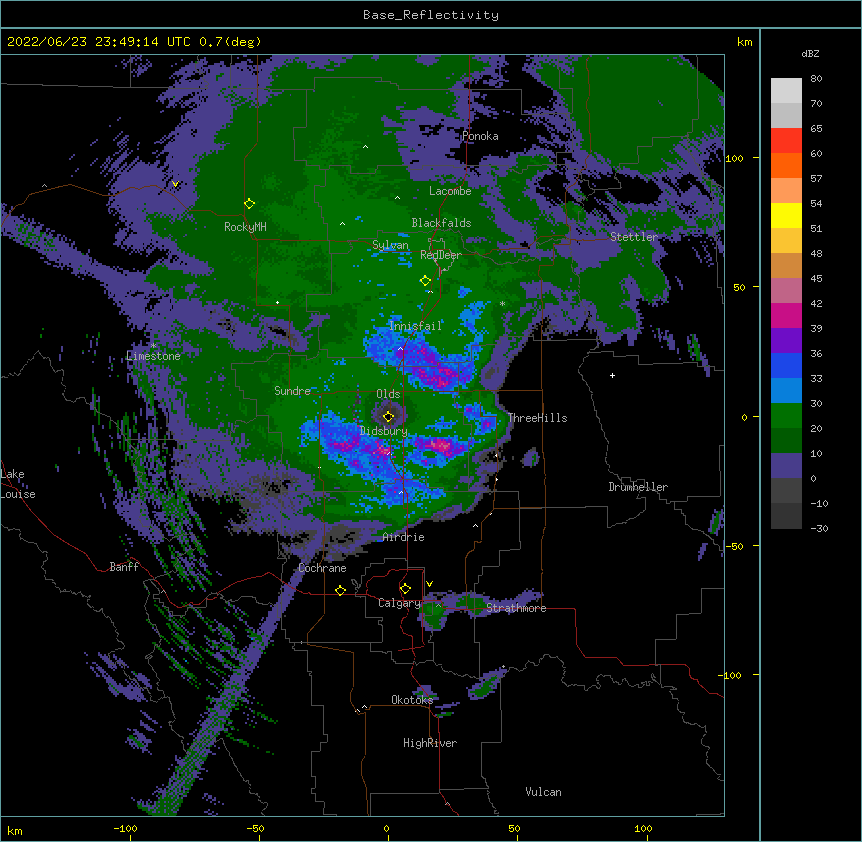This screenshot has width=862, height=842.
Task: Select the HighRiver label
Action: tap(430, 743)
